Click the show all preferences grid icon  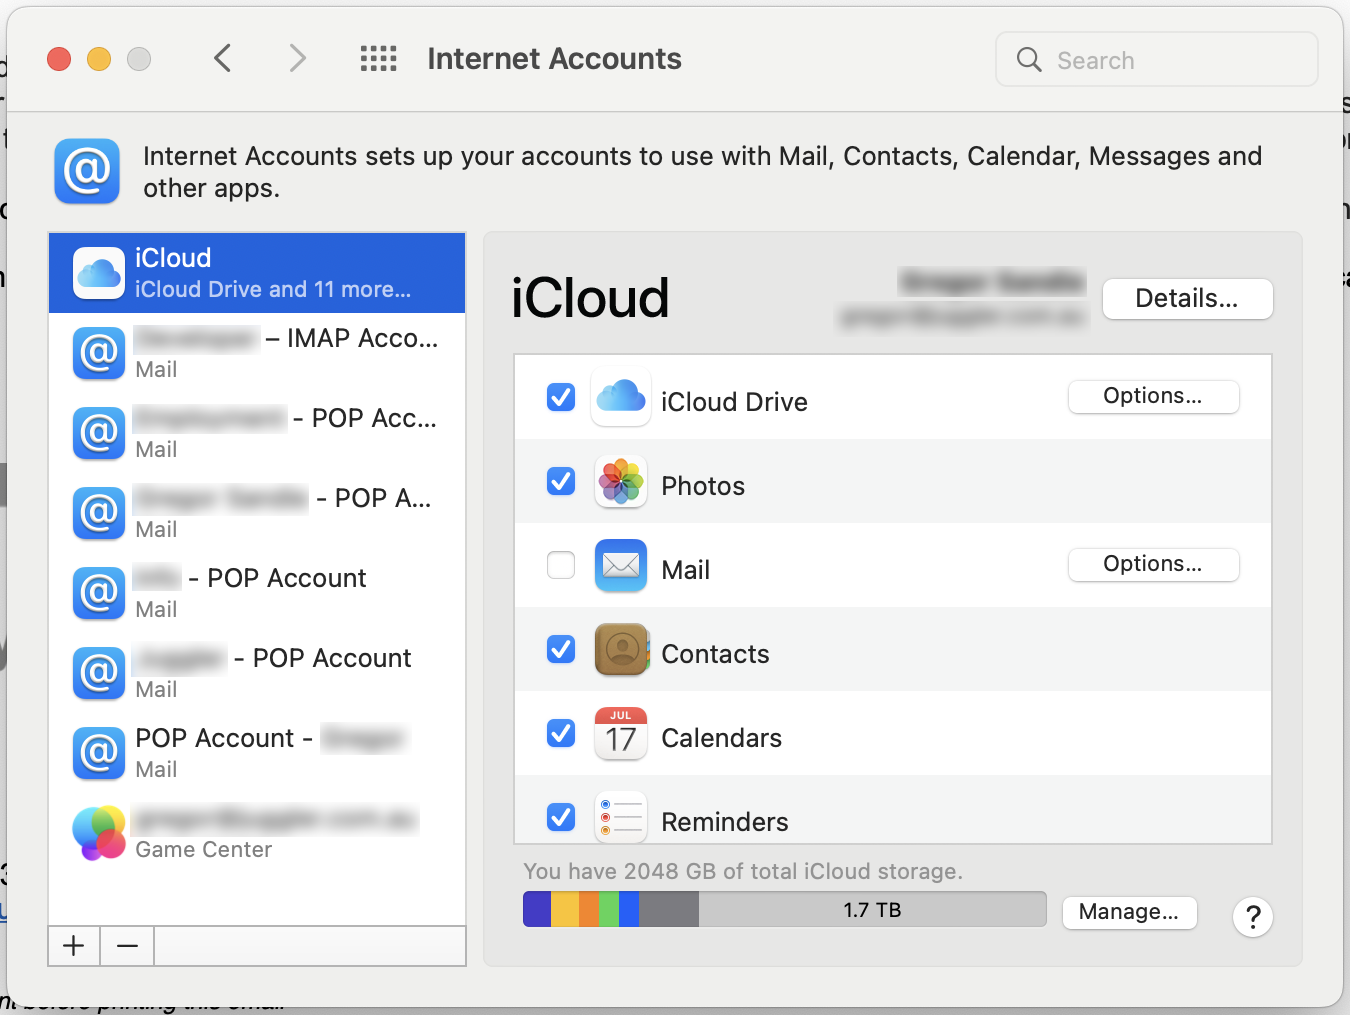tap(378, 59)
